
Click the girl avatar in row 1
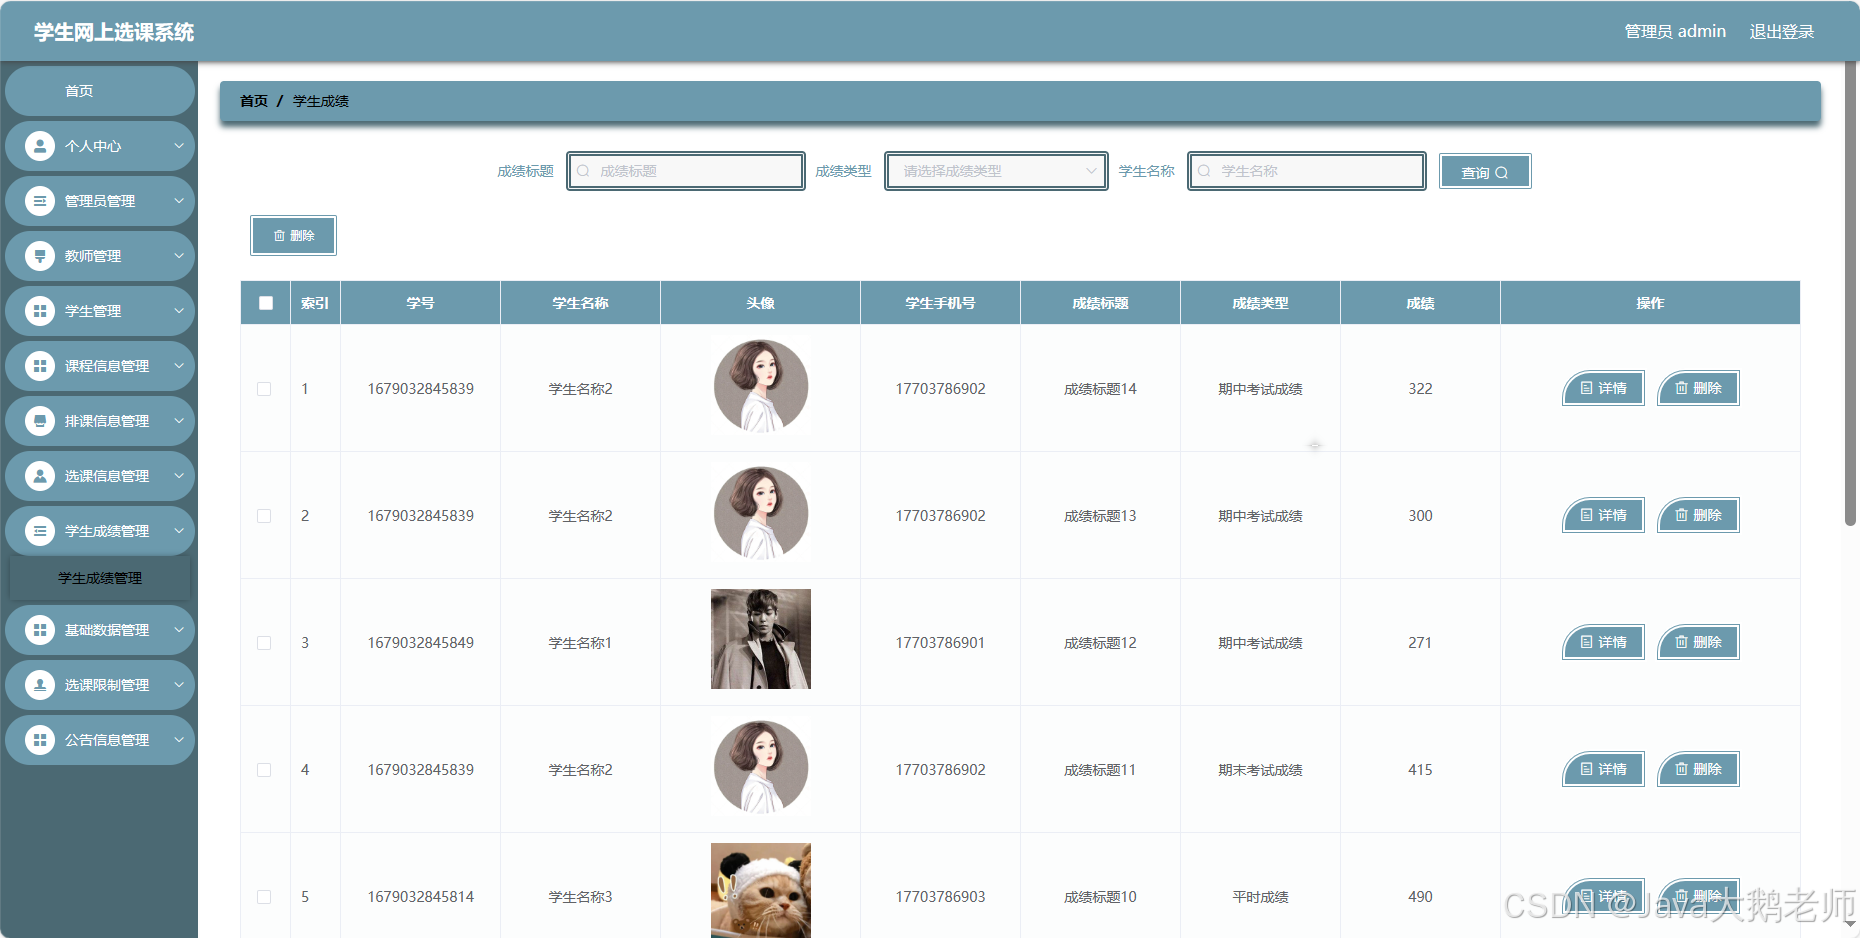tap(761, 386)
